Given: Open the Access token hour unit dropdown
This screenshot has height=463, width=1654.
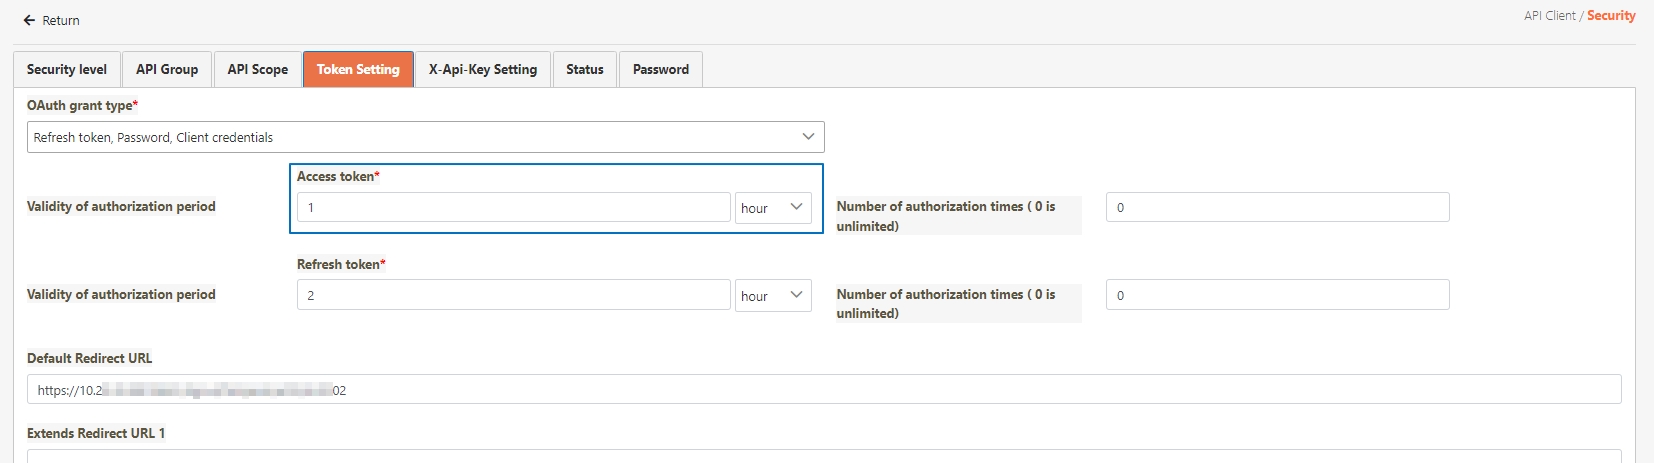Looking at the screenshot, I should click(772, 207).
